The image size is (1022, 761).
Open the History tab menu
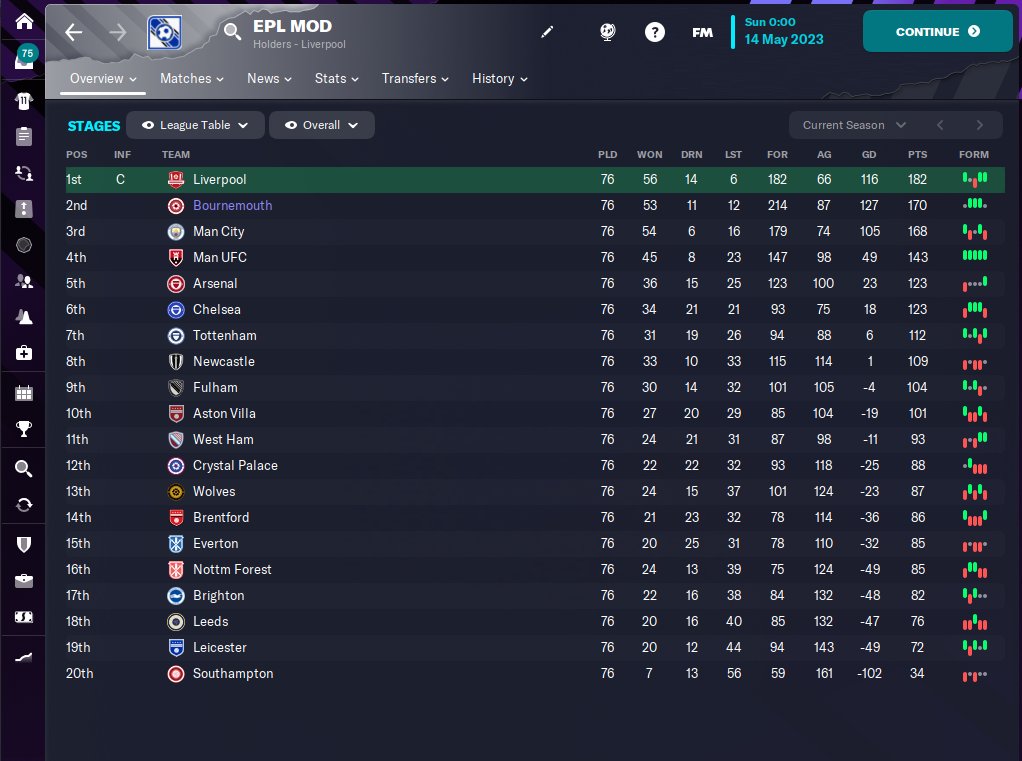[499, 79]
